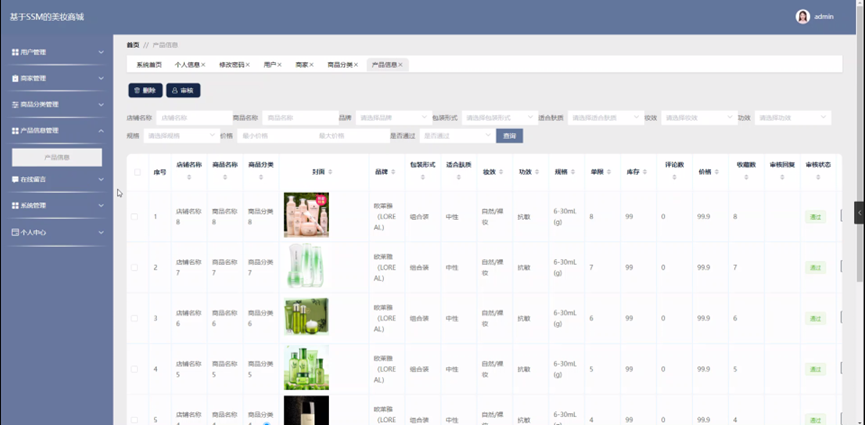865x425 pixels.
Task: Switch to the 个人信息 tab
Action: click(x=187, y=65)
